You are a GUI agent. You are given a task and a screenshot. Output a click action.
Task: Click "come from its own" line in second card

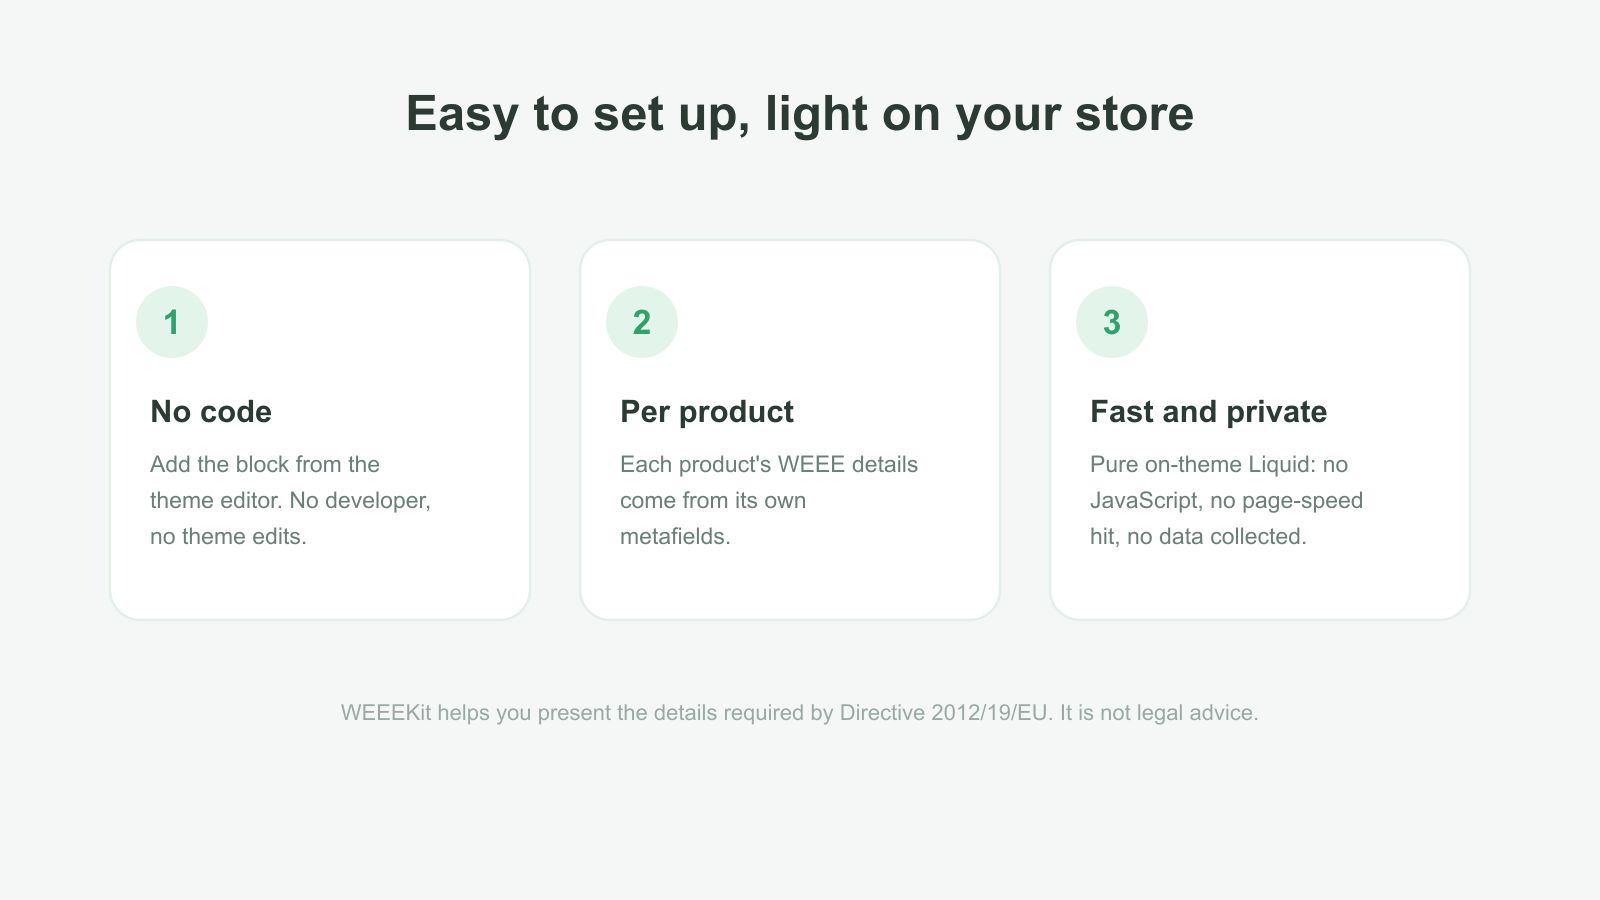[x=713, y=500]
